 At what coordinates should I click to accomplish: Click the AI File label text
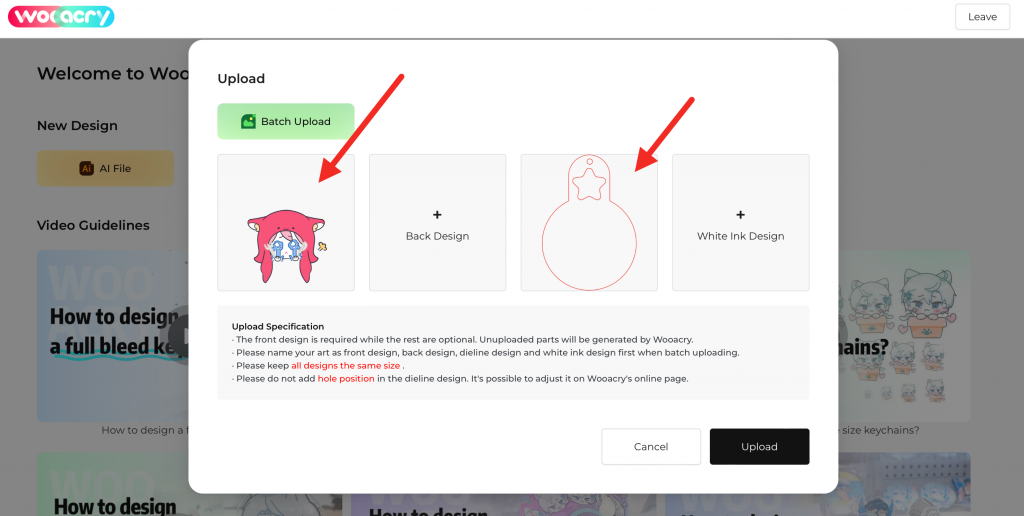point(115,169)
